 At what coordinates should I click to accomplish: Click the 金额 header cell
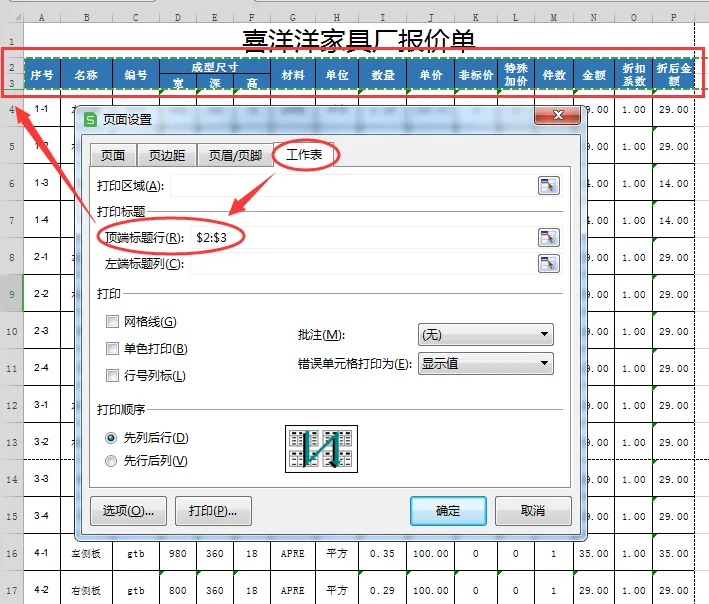[594, 74]
